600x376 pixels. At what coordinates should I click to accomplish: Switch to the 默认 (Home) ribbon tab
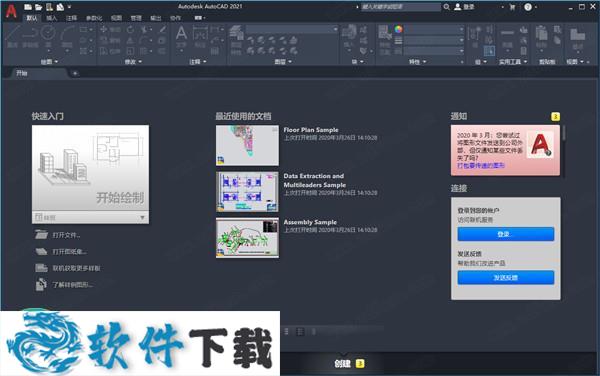coord(32,18)
